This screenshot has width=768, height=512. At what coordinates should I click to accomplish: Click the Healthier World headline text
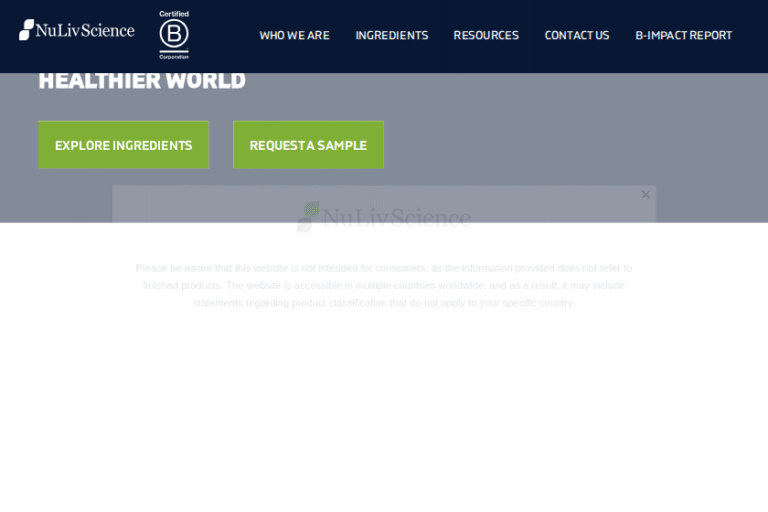pyautogui.click(x=142, y=81)
